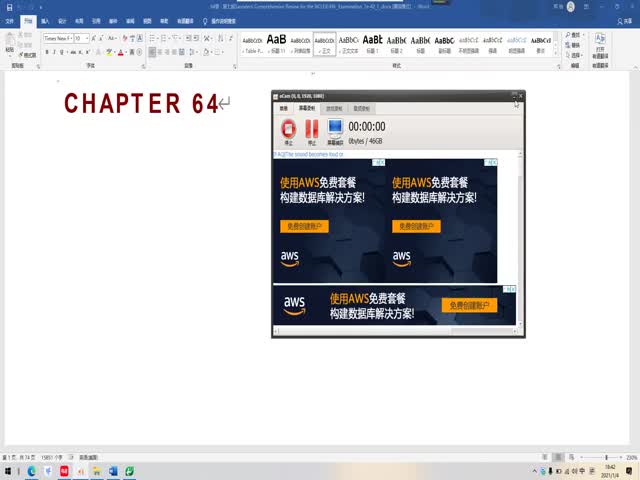Toggle center alignment for paragraph
The width and height of the screenshot is (640, 480).
pos(160,52)
